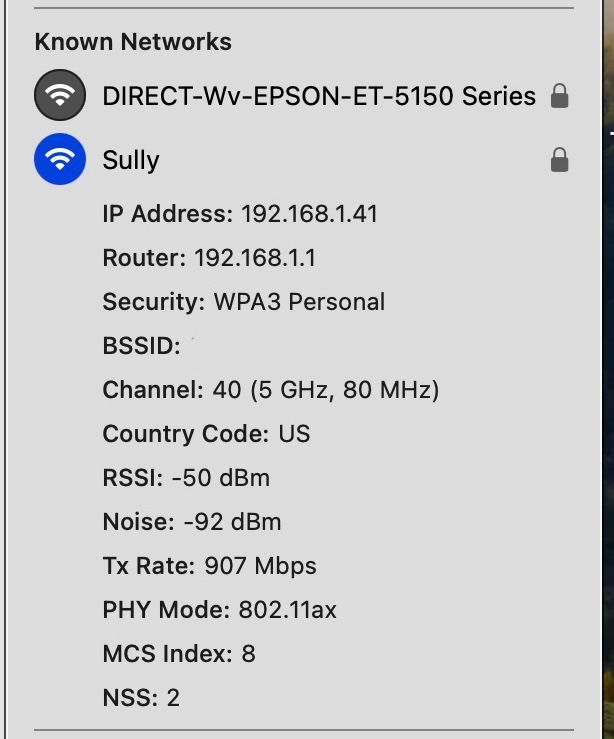
Task: Click the IP Address 192.168.1.41 row
Action: 240,214
